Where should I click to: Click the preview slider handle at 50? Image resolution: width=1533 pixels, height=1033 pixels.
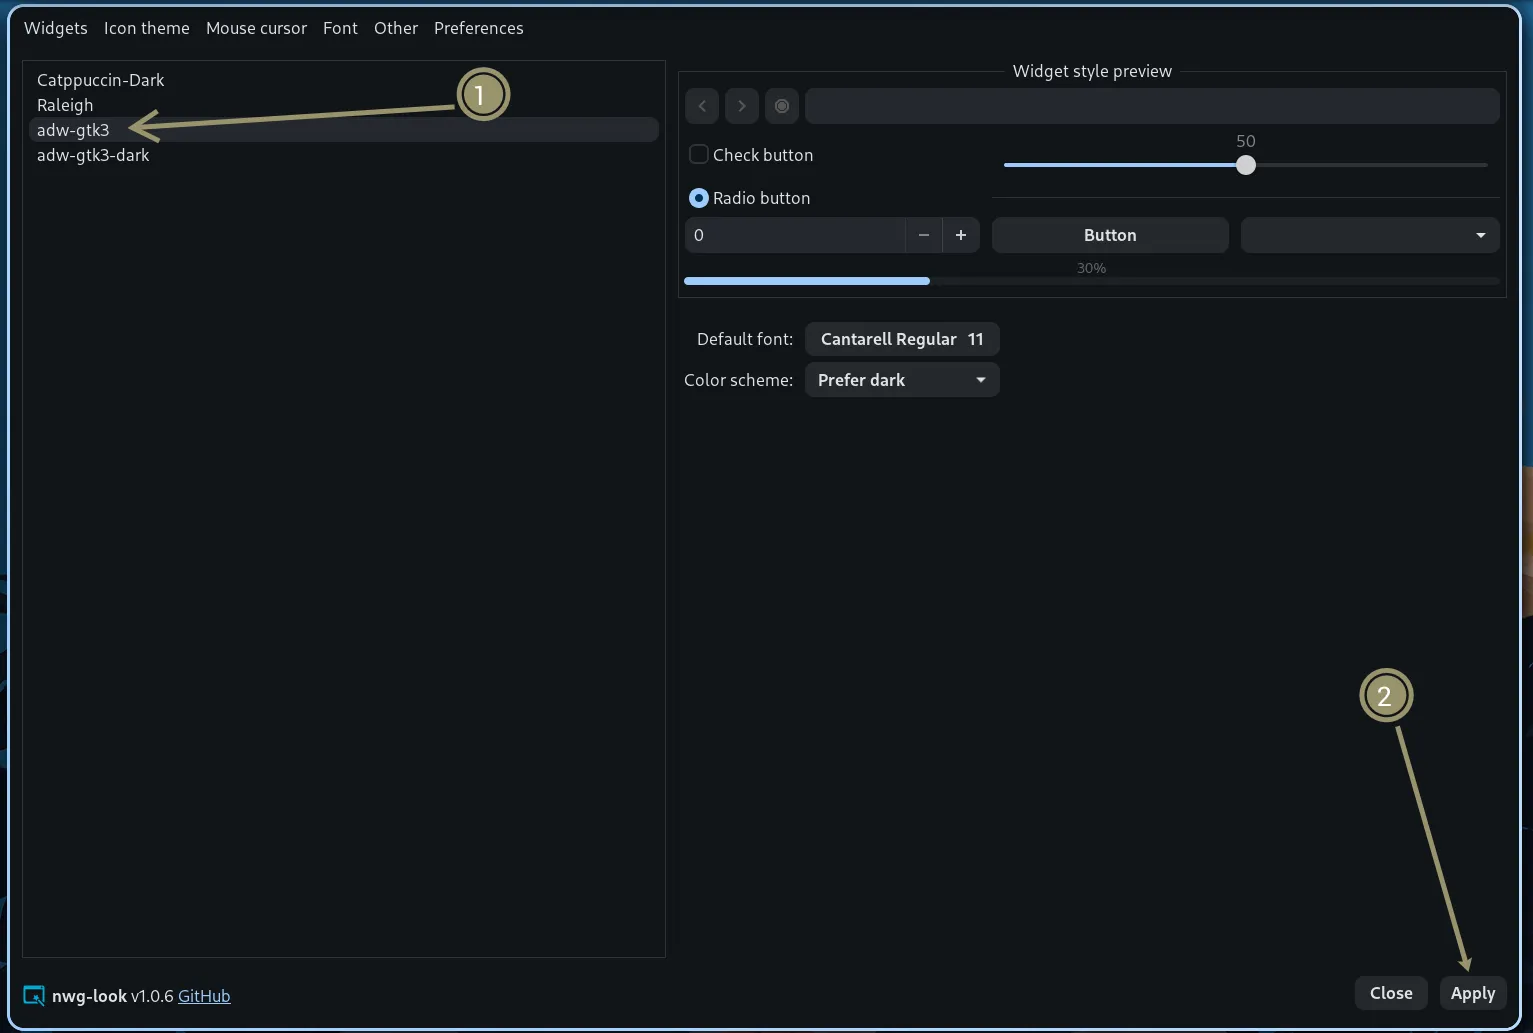click(x=1245, y=165)
